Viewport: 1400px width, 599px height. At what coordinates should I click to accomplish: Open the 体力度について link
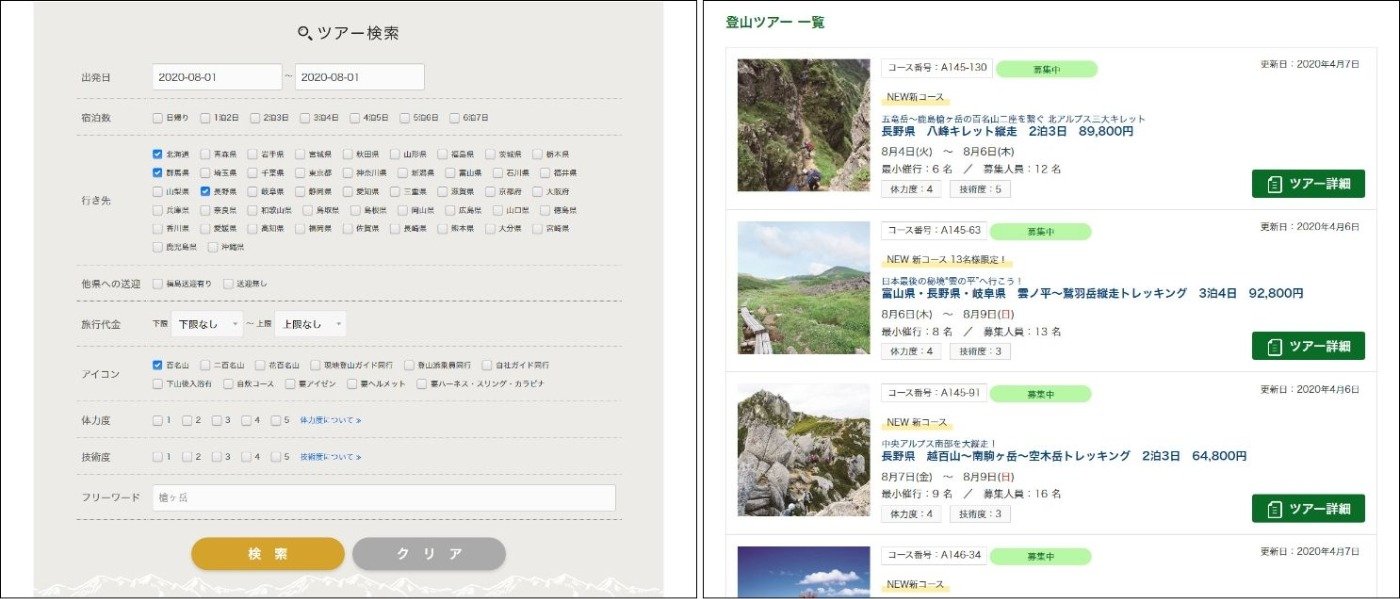[330, 421]
